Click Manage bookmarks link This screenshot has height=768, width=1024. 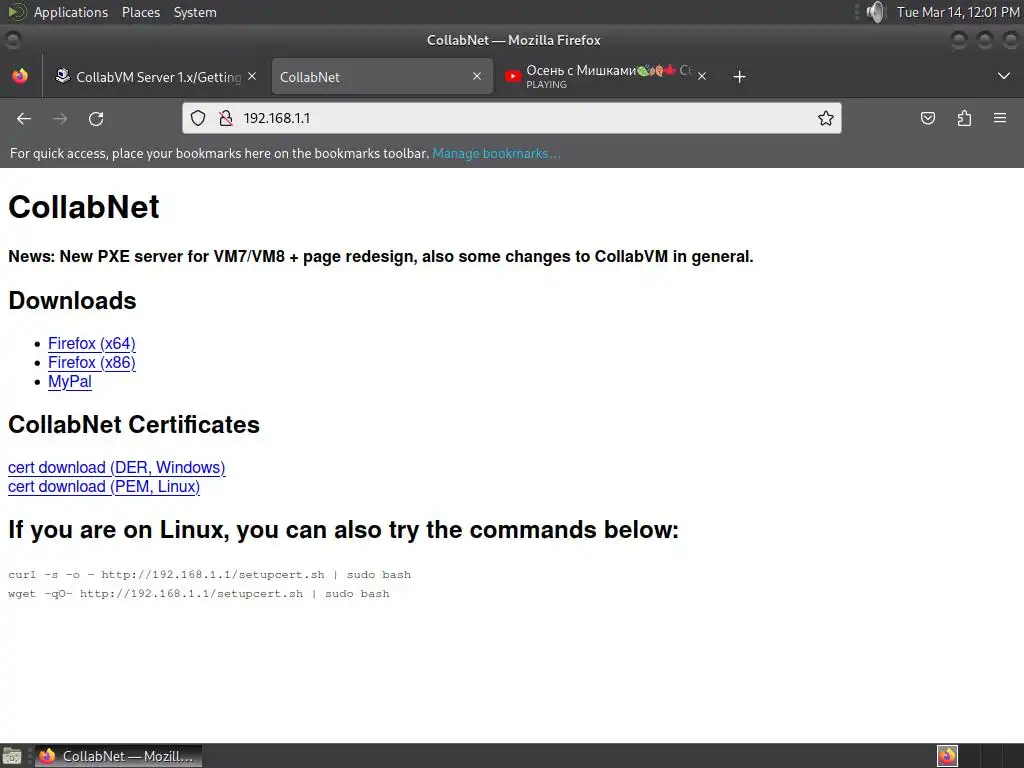(496, 153)
